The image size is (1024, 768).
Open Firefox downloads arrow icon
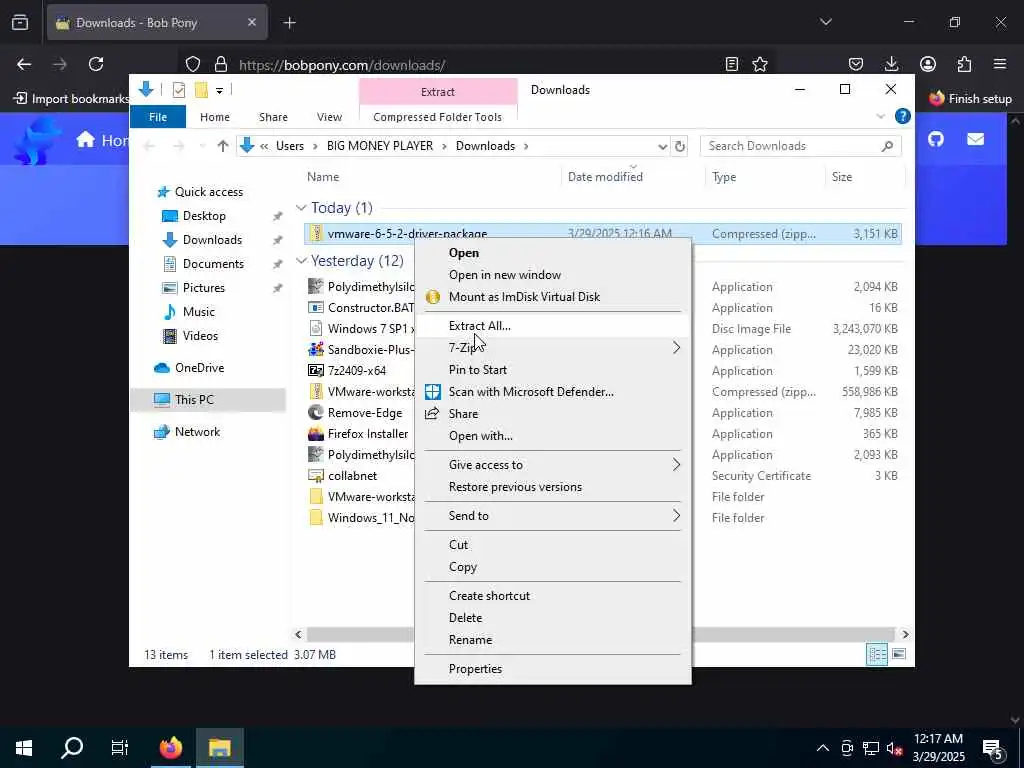[891, 64]
